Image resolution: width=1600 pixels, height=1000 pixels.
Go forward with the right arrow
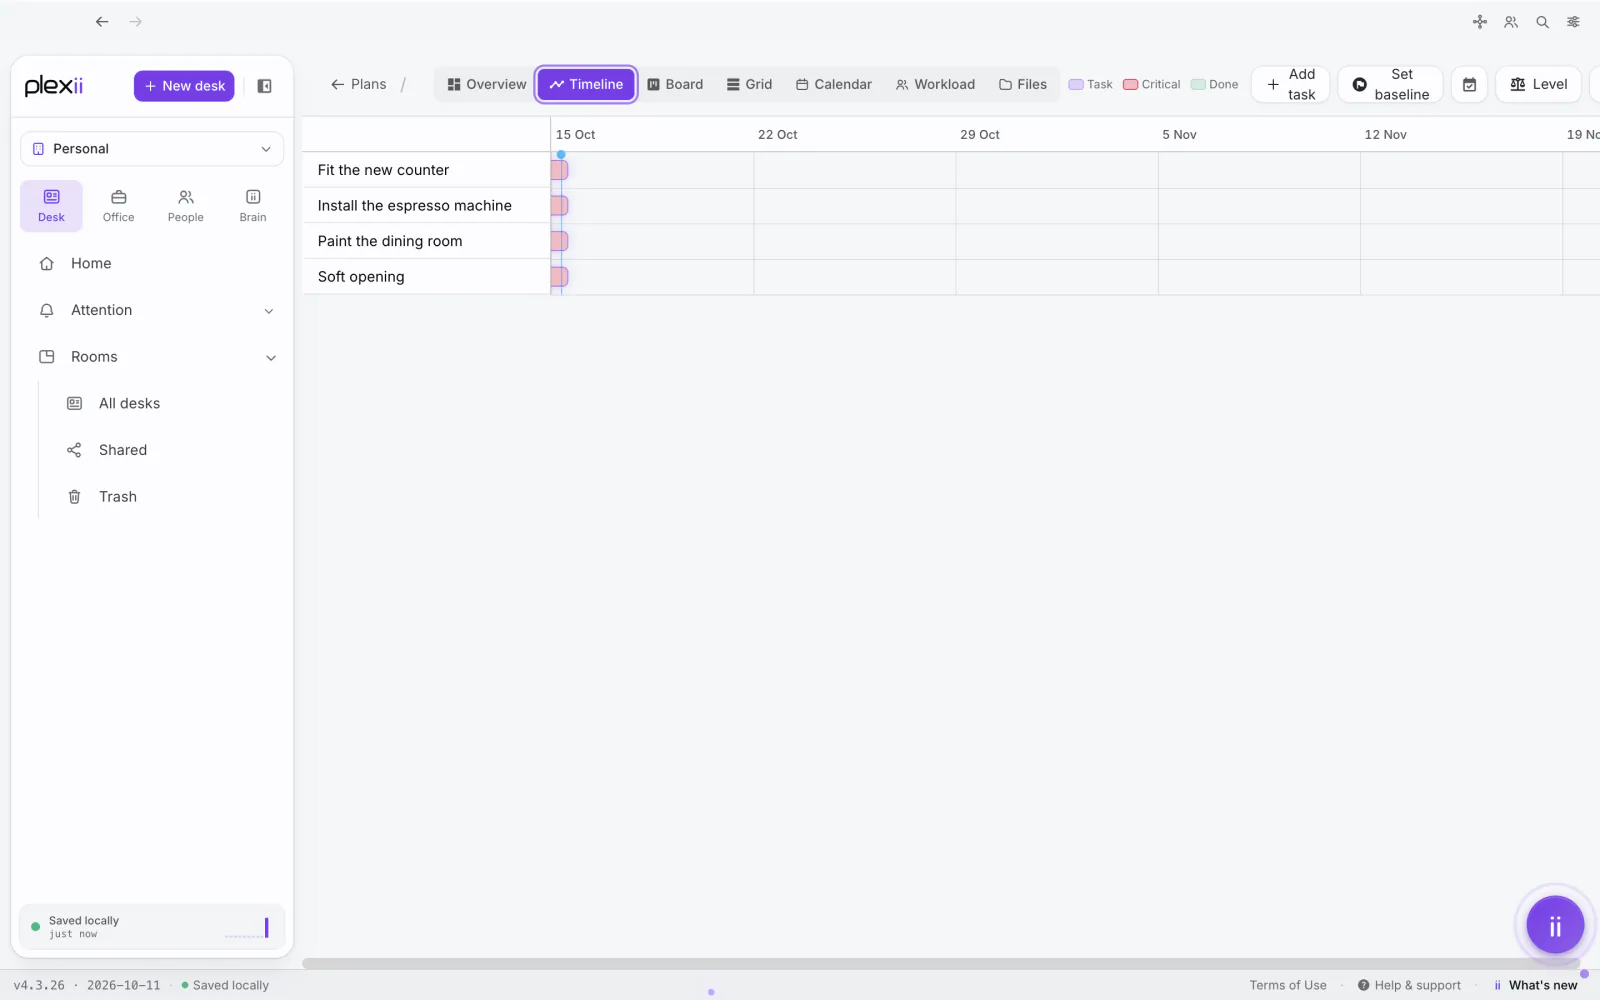(x=136, y=21)
